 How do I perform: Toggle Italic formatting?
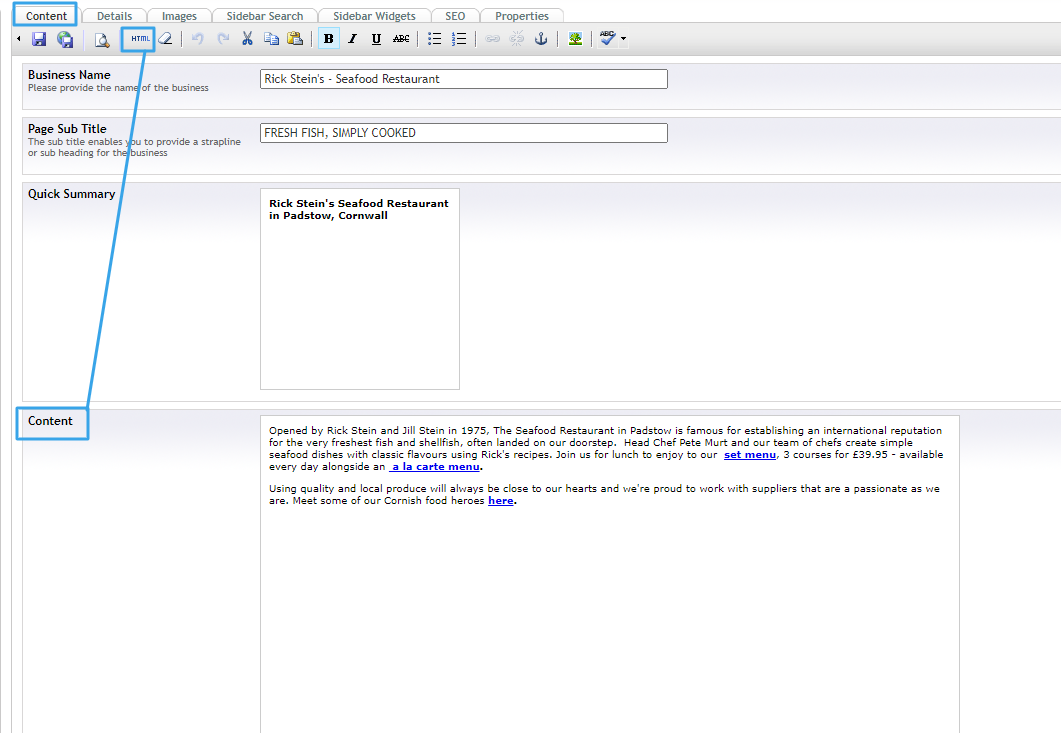[x=353, y=39]
